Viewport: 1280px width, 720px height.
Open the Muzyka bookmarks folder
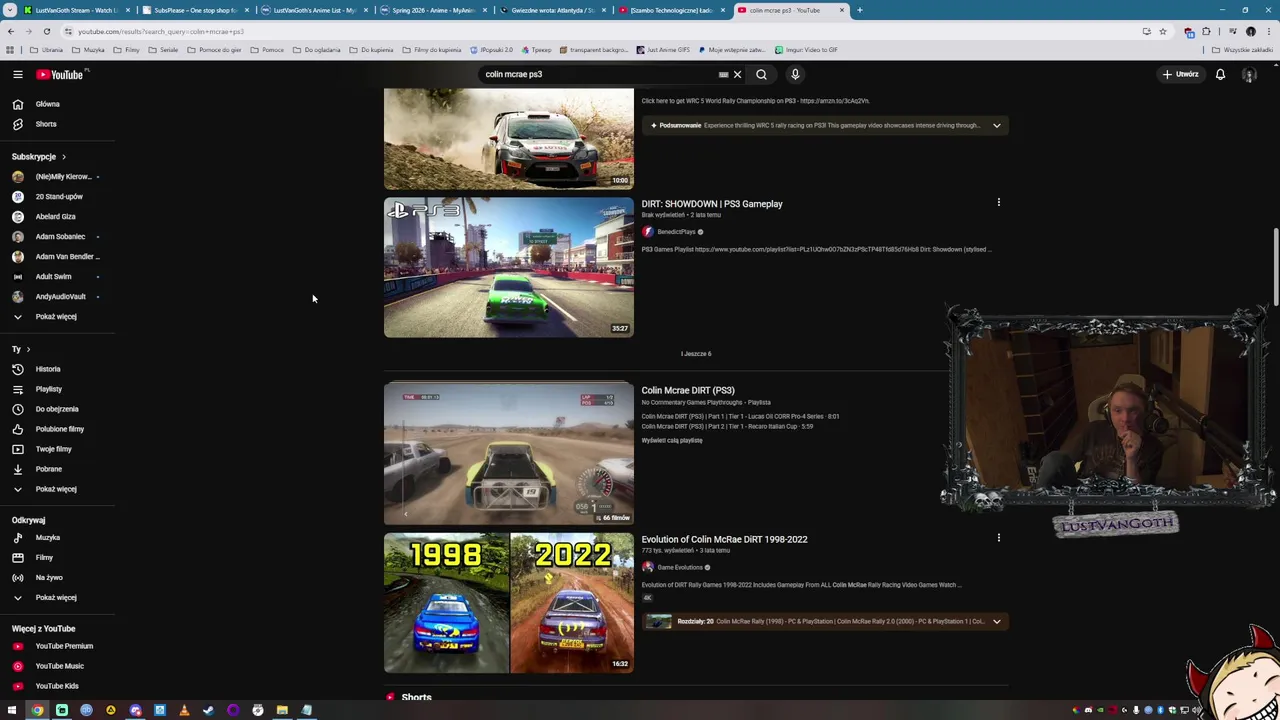[89, 50]
